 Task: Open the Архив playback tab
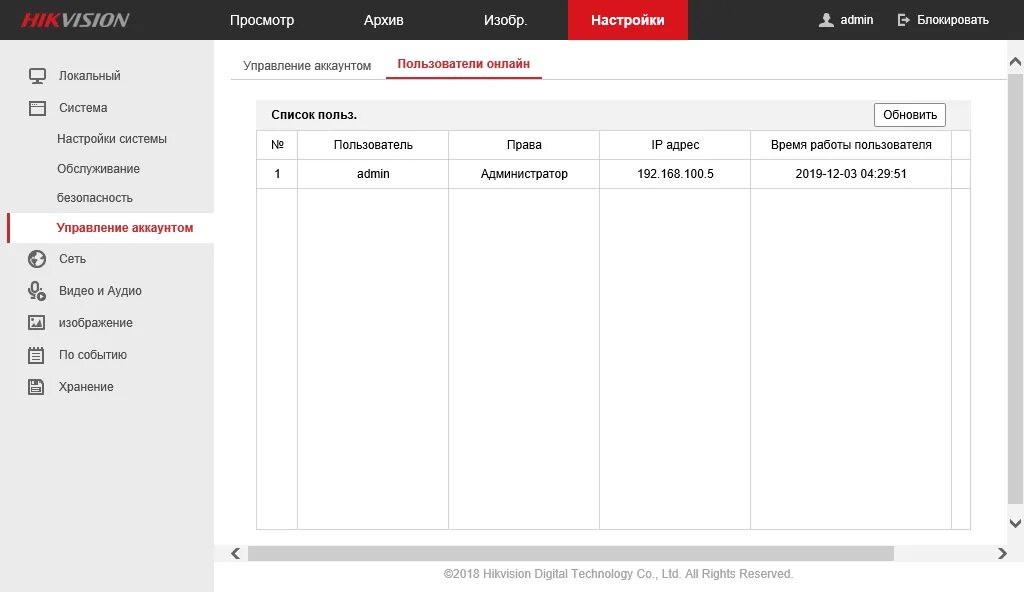[x=383, y=20]
